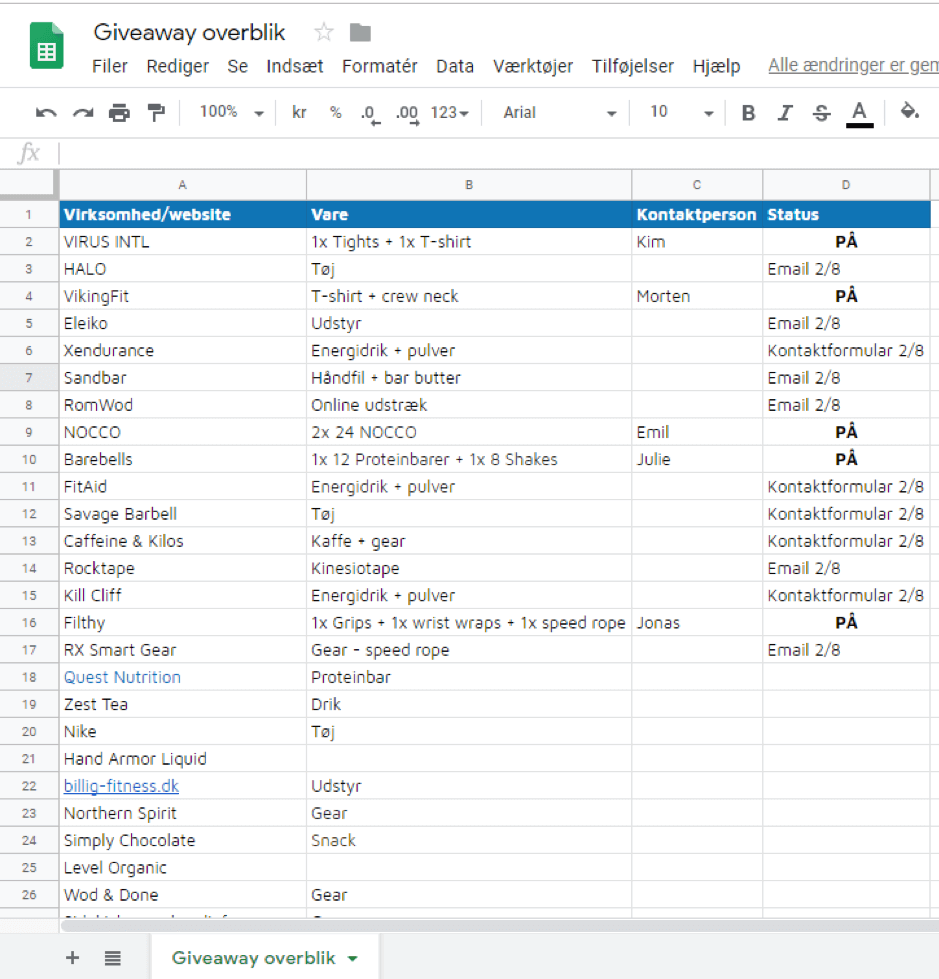Open the Data menu
The width and height of the screenshot is (939, 979).
click(455, 66)
